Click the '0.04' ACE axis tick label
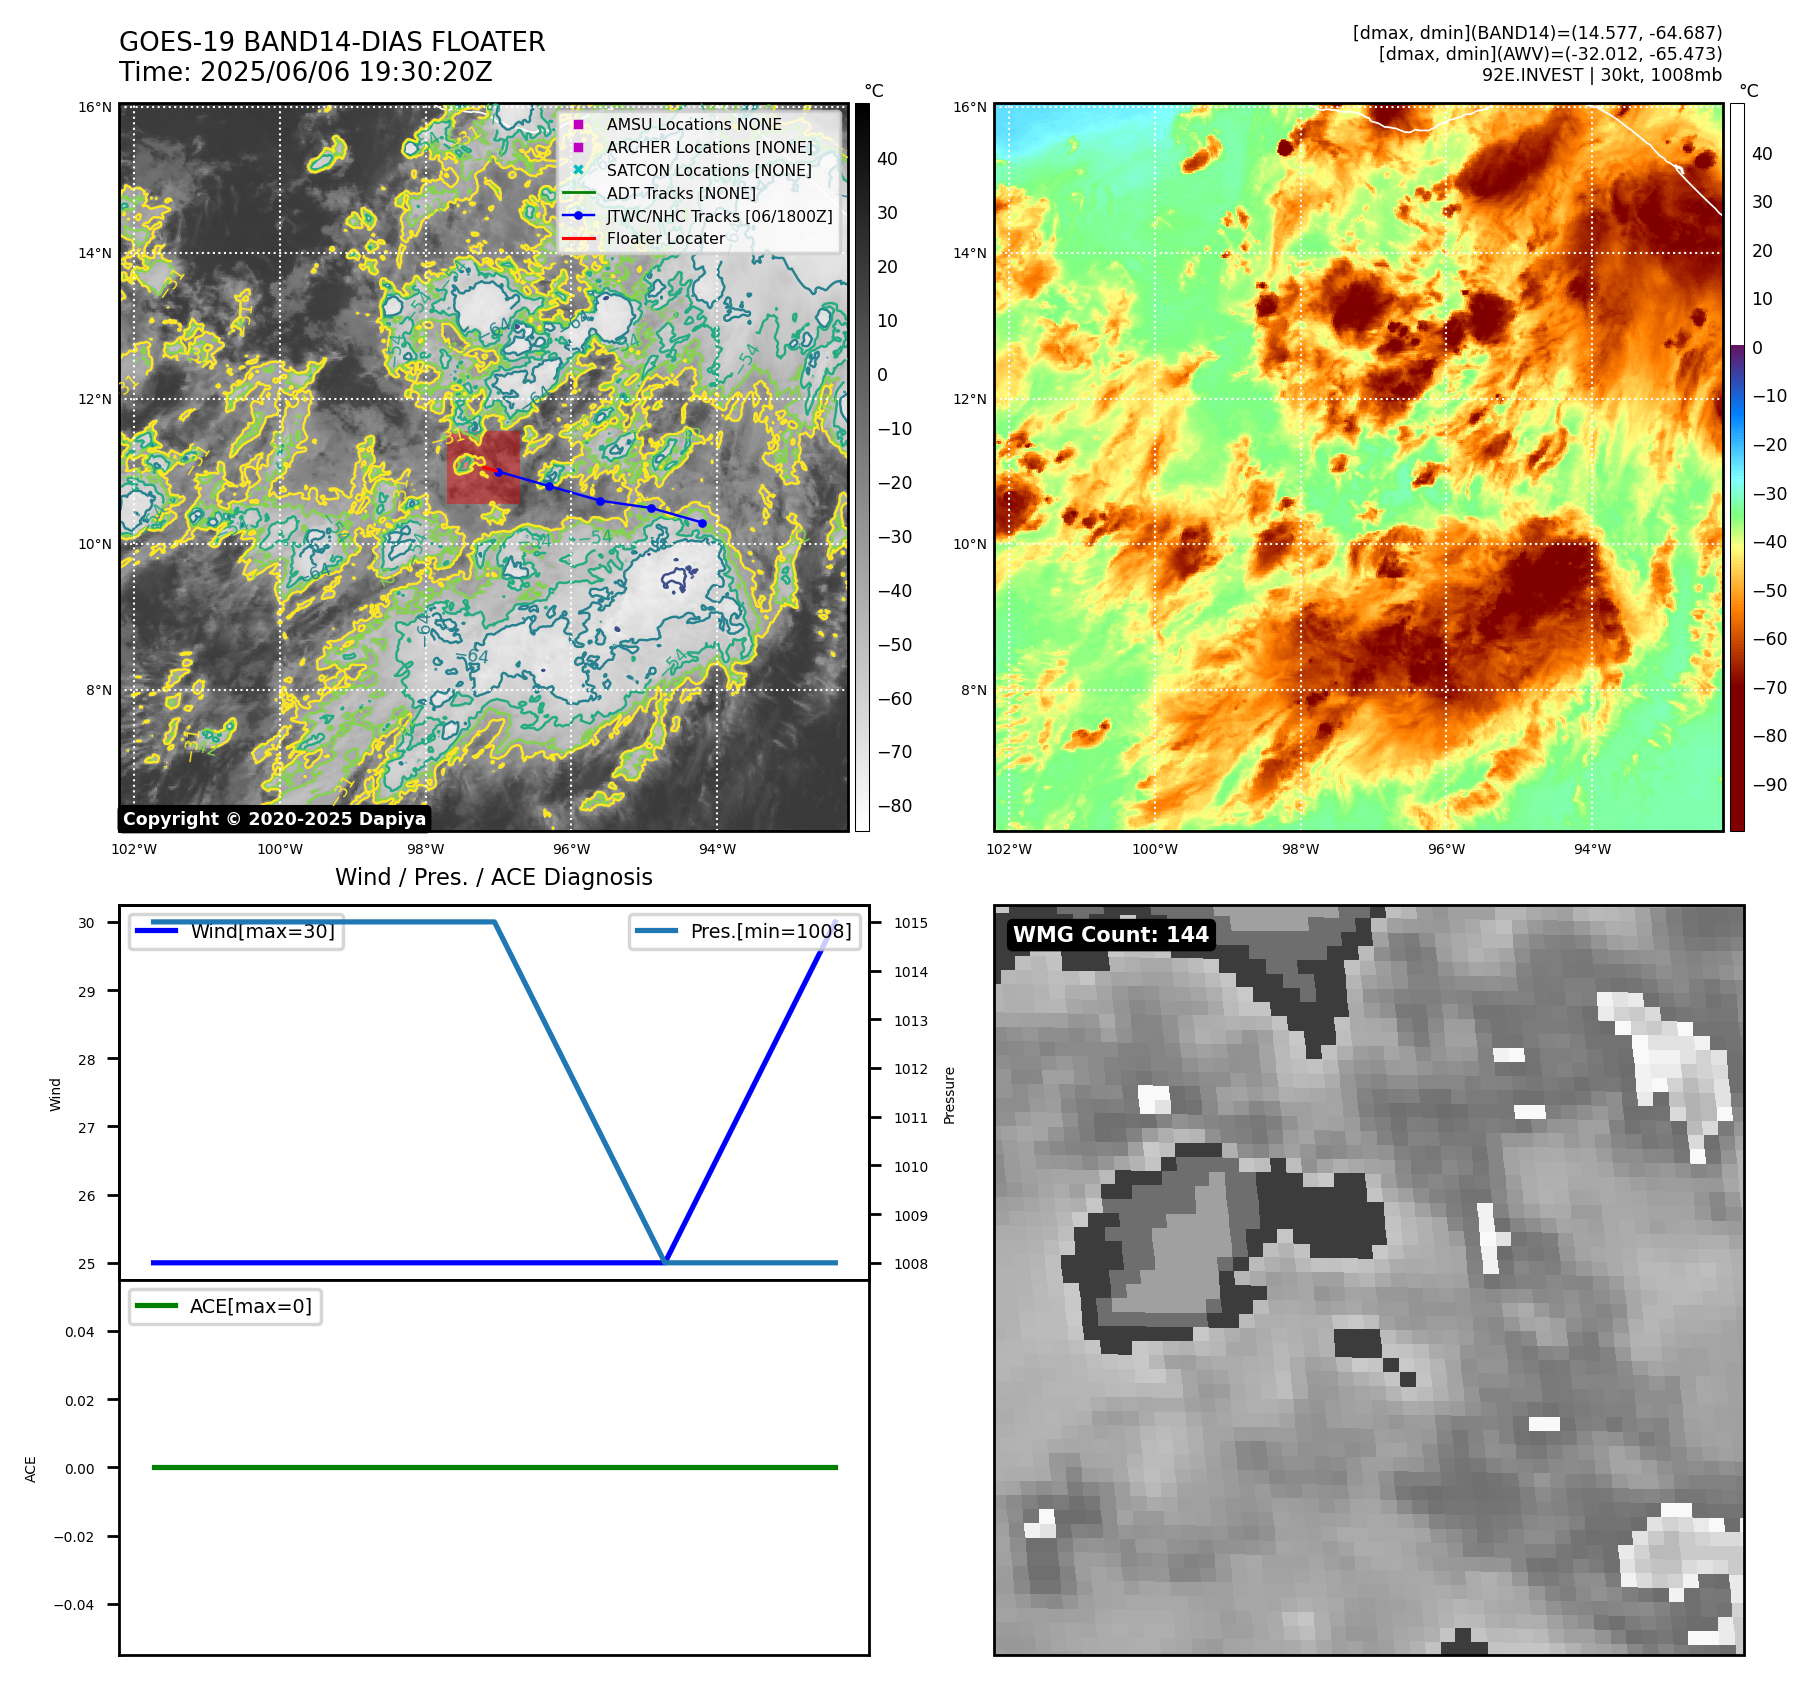 coord(80,1332)
